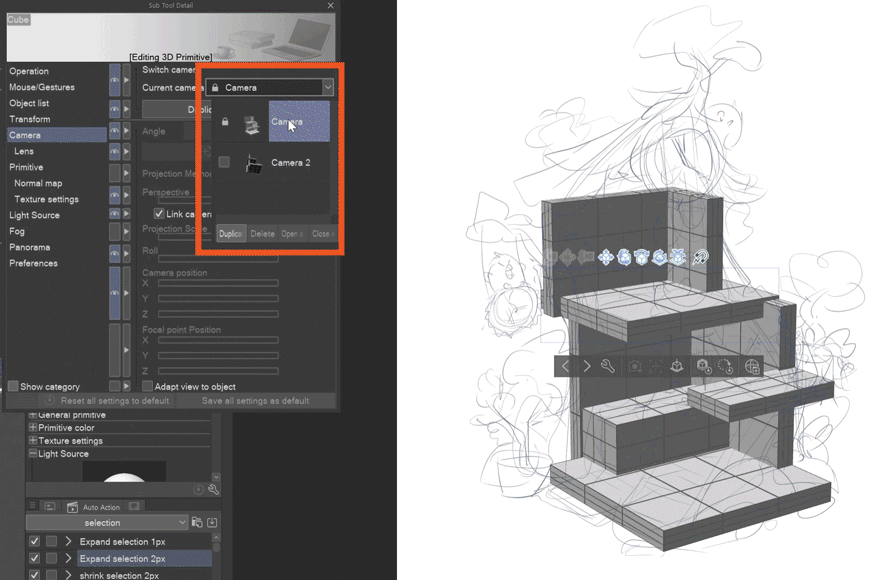Screen dimensions: 894x580
Task: Click Close button in camera list popup
Action: [x=323, y=234]
